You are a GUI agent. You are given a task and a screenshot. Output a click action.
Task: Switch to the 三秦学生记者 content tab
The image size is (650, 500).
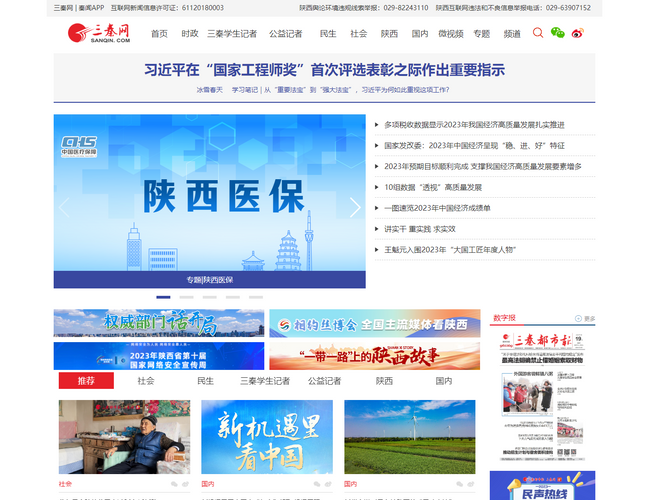[264, 381]
